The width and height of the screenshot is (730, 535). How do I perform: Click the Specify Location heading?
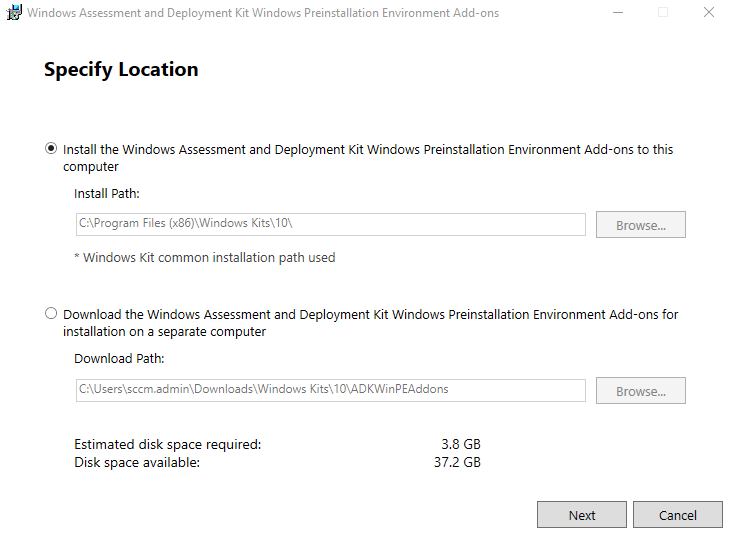click(121, 70)
